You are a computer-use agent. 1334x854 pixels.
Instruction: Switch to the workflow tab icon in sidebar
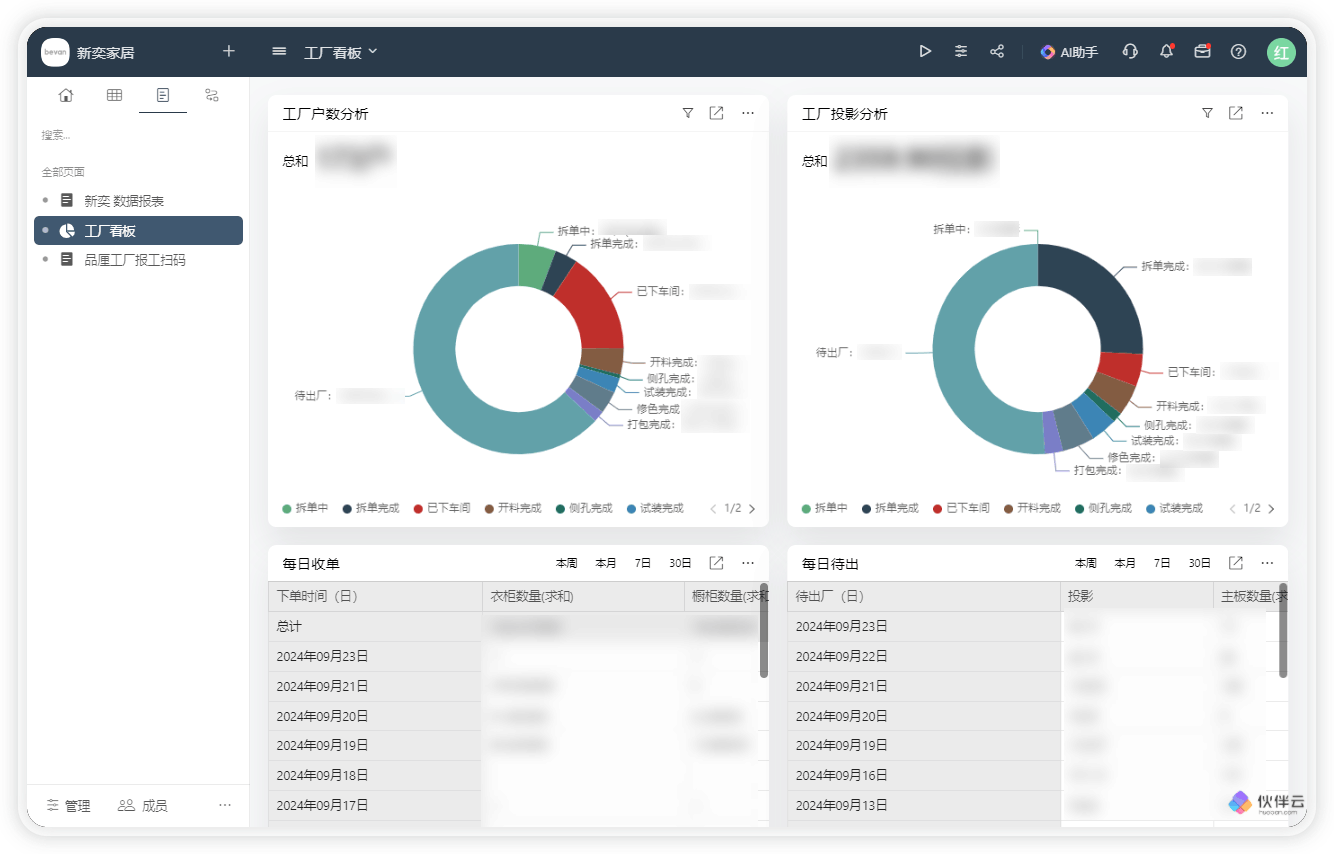pos(211,95)
